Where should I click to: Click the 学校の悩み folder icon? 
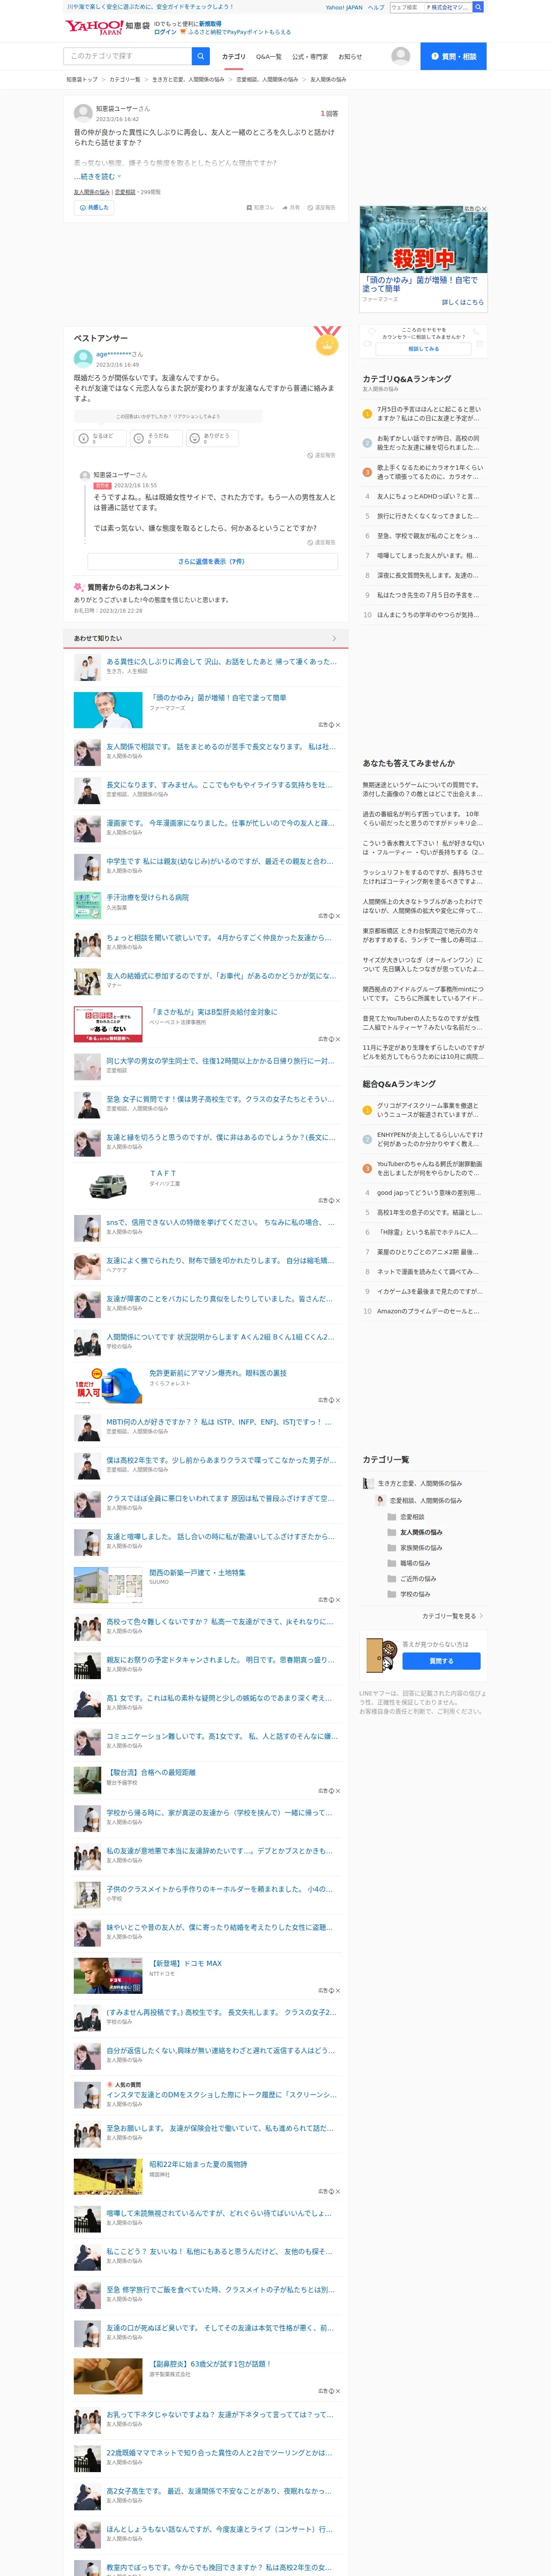click(391, 1594)
